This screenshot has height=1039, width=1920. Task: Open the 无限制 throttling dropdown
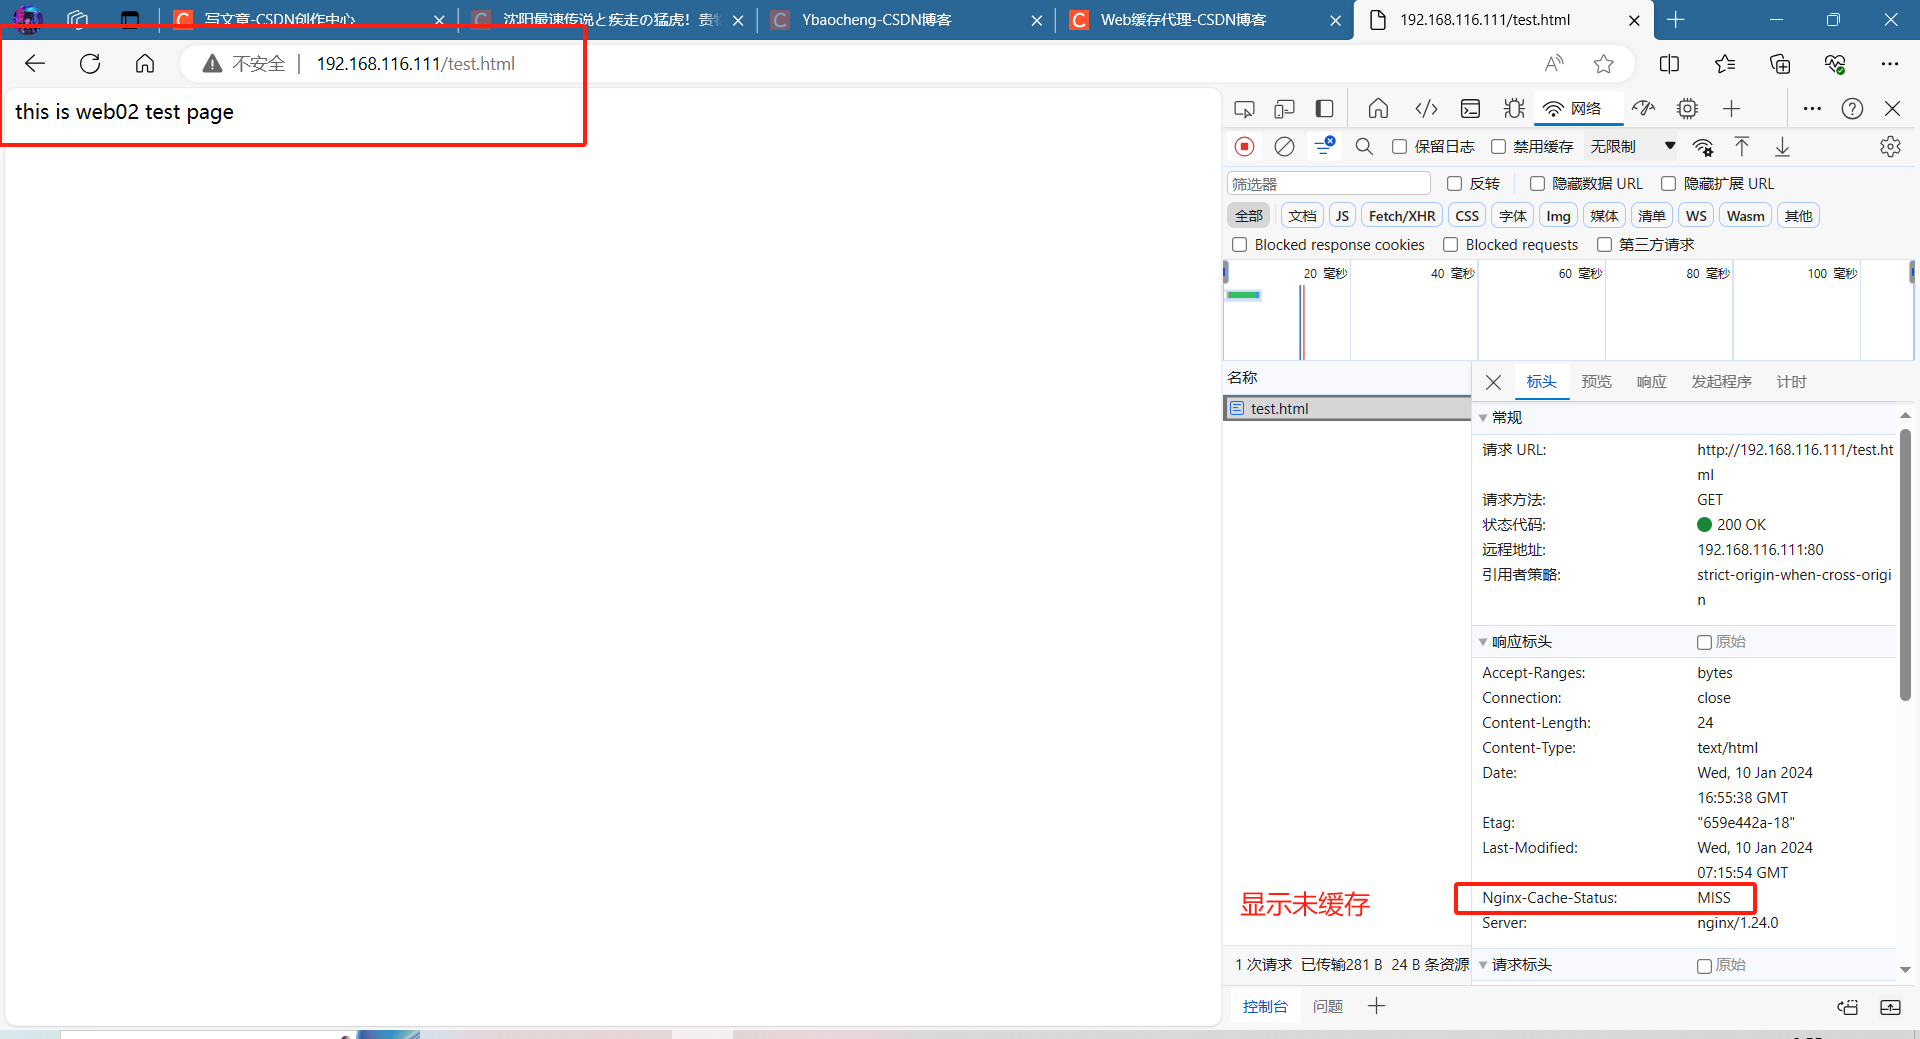pyautogui.click(x=1632, y=147)
